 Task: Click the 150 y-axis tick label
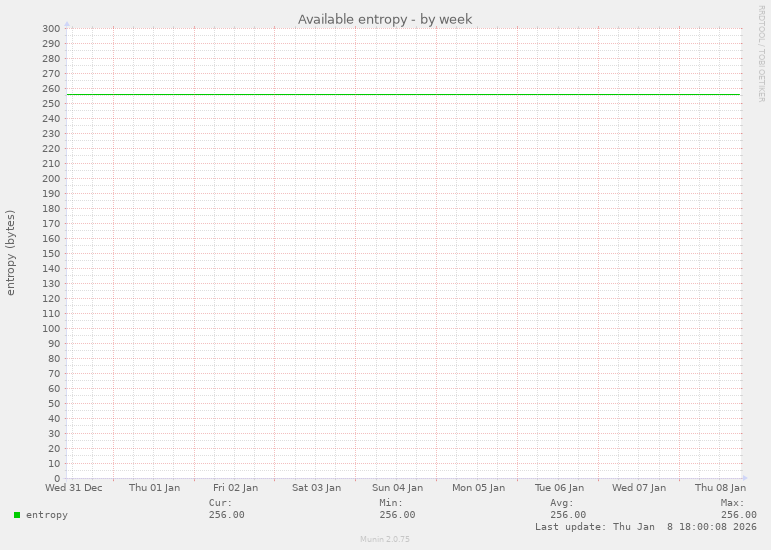pos(51,254)
